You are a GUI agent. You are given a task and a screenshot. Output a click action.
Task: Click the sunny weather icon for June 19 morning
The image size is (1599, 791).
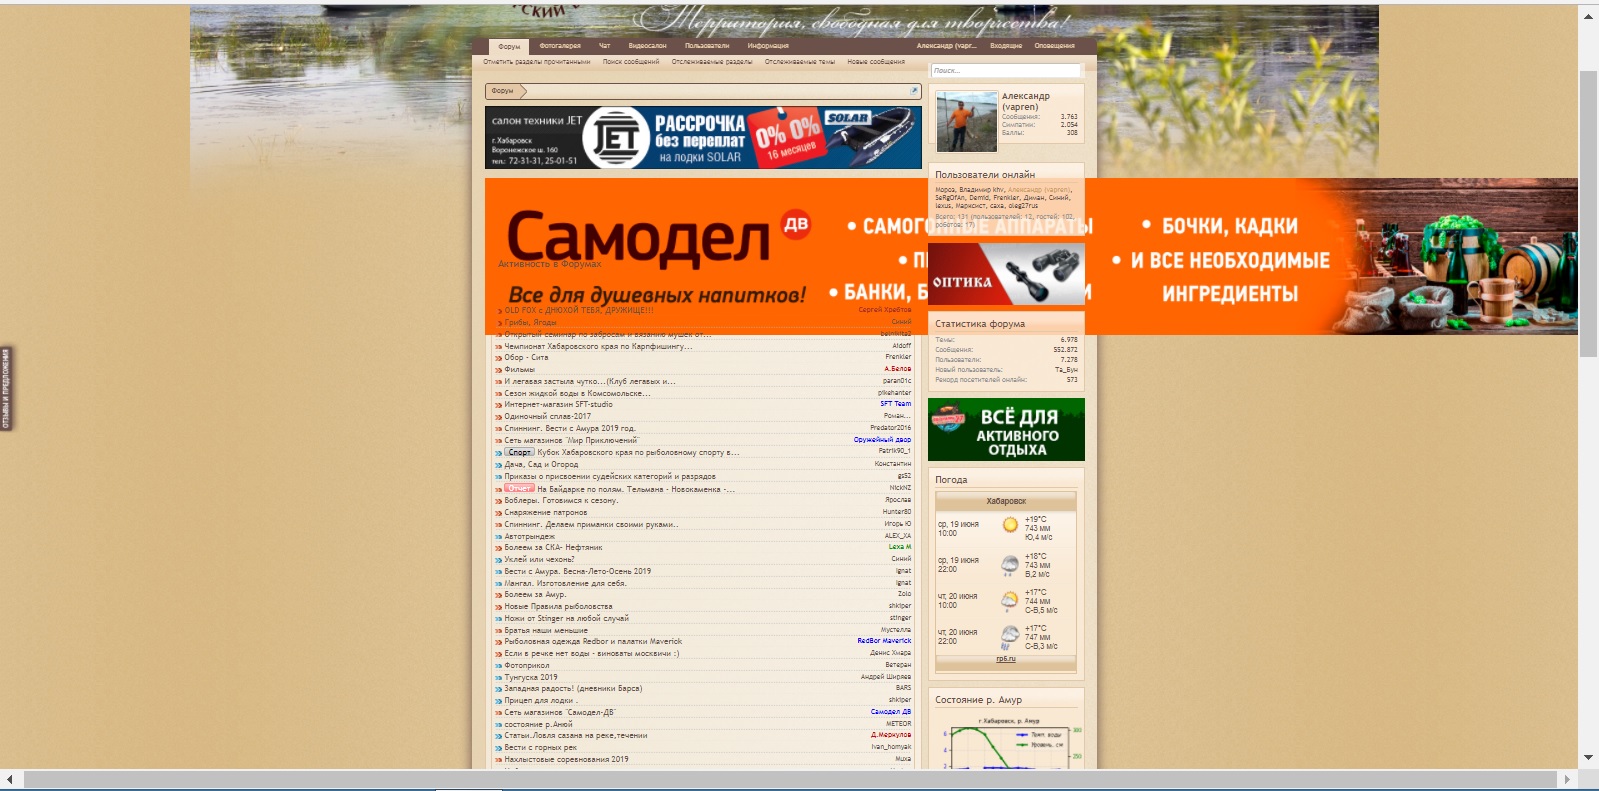1010,525
